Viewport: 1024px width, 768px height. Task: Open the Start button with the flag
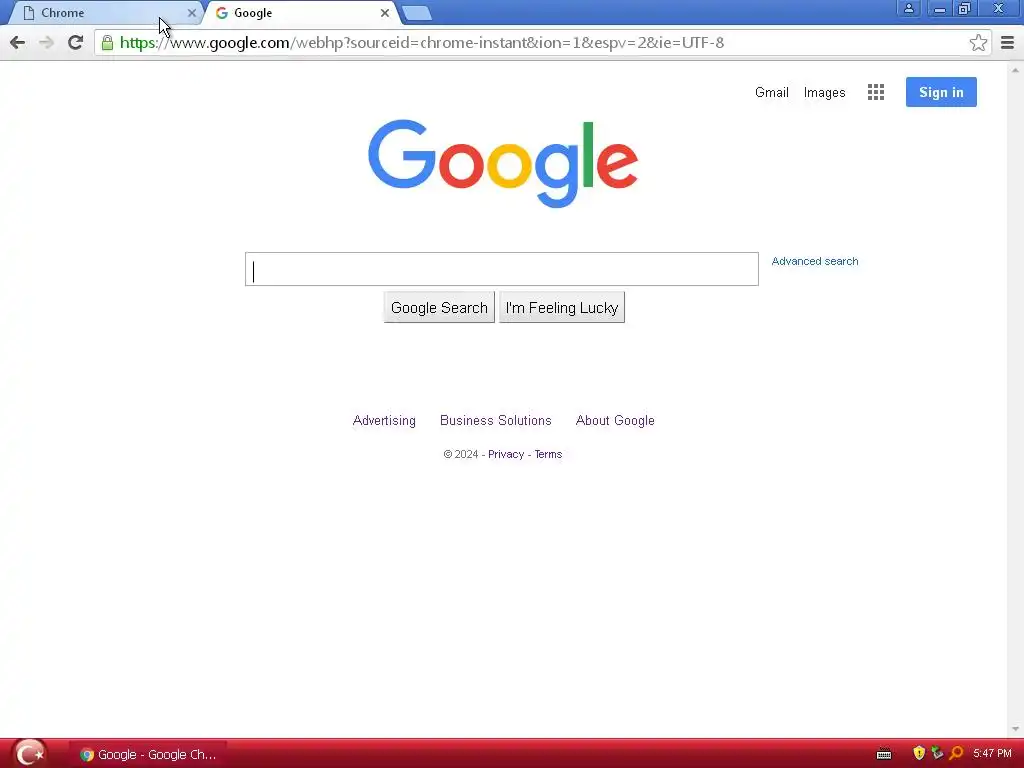[x=29, y=754]
